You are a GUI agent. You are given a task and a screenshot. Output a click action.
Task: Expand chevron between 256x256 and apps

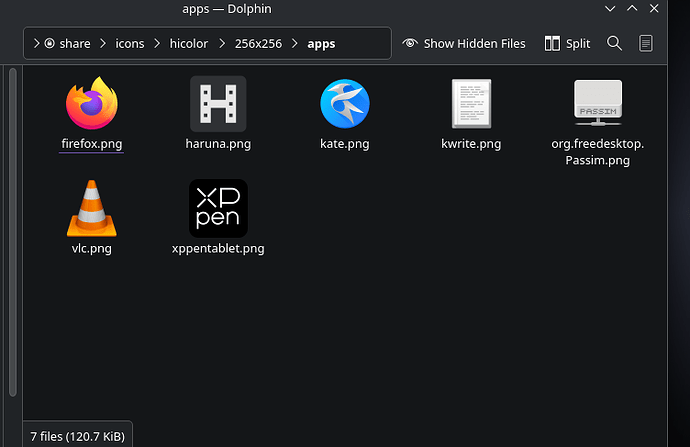pos(295,43)
